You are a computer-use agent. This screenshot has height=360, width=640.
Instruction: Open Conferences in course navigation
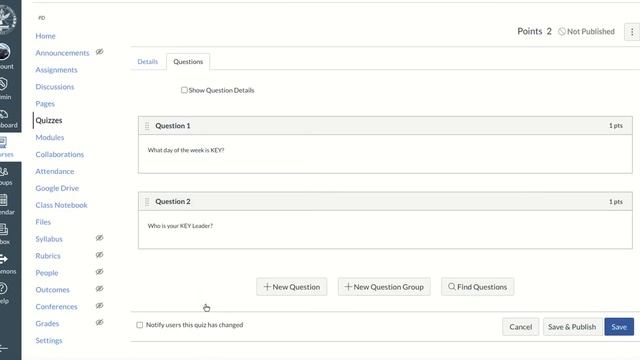[56, 307]
